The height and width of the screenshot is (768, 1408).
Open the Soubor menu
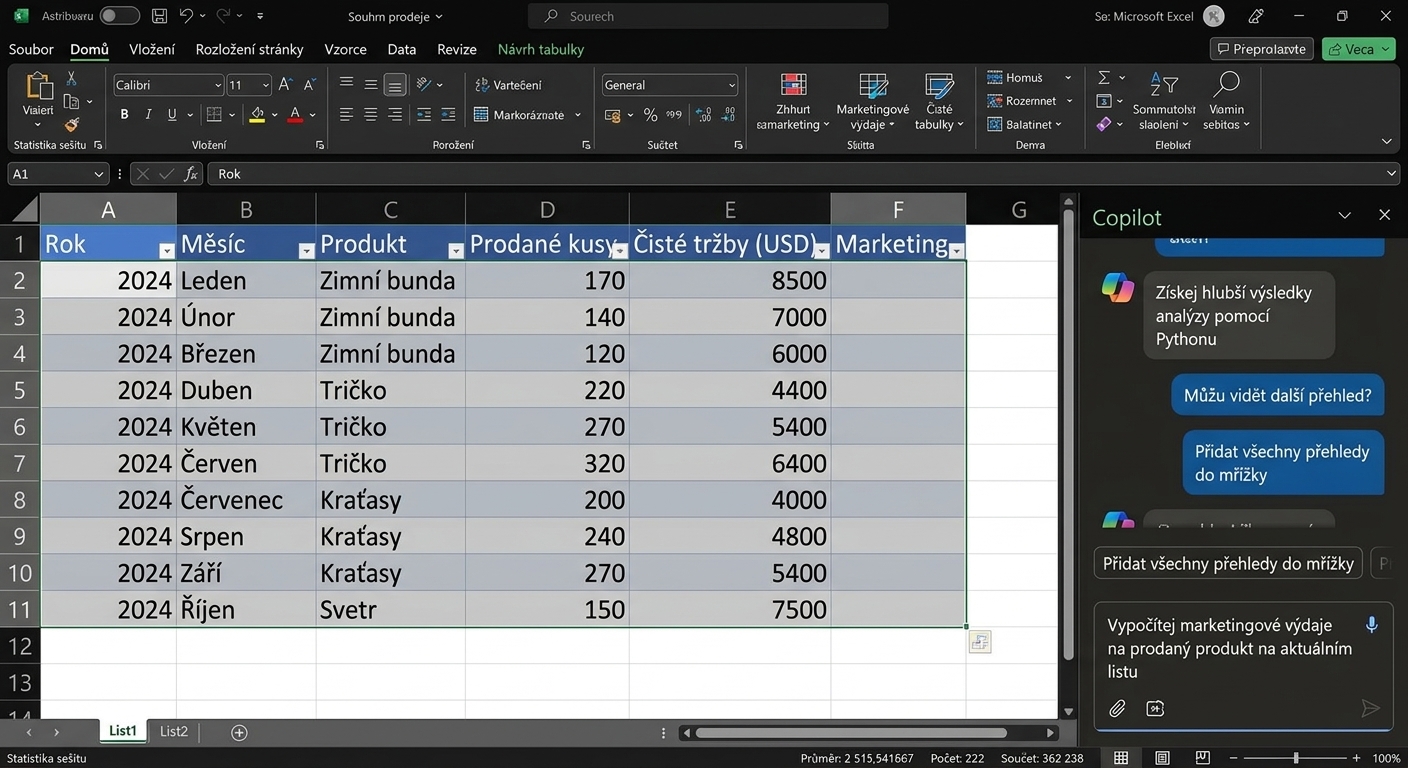(x=31, y=49)
